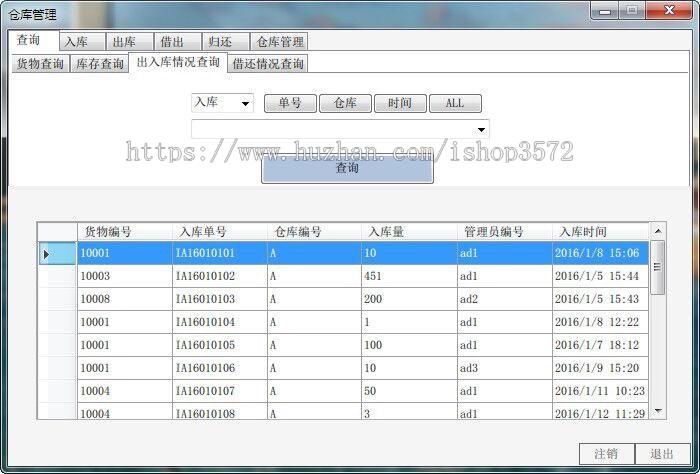Click admin ad2 cell

(x=505, y=299)
